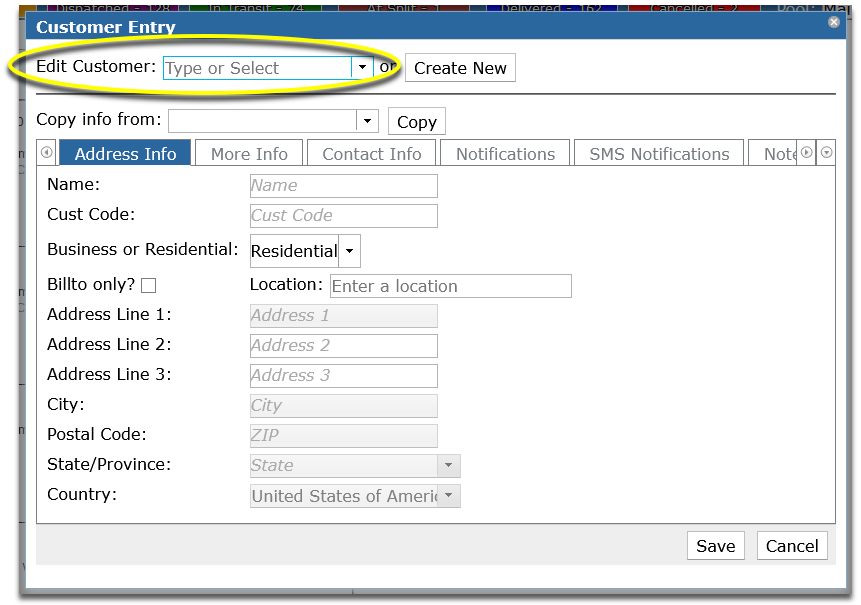Open the tab list dropdown icon
861x605 pixels.
(x=826, y=153)
